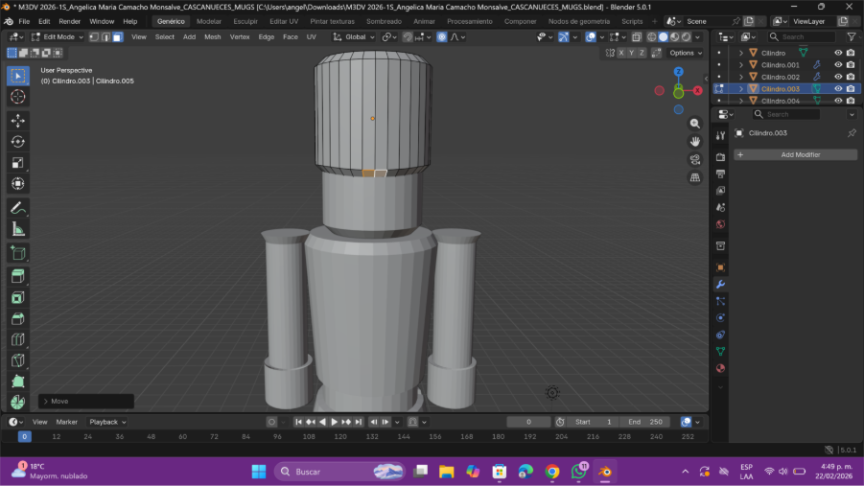Open the Material properties tab icon
Screen dimensions: 864x486
720,368
